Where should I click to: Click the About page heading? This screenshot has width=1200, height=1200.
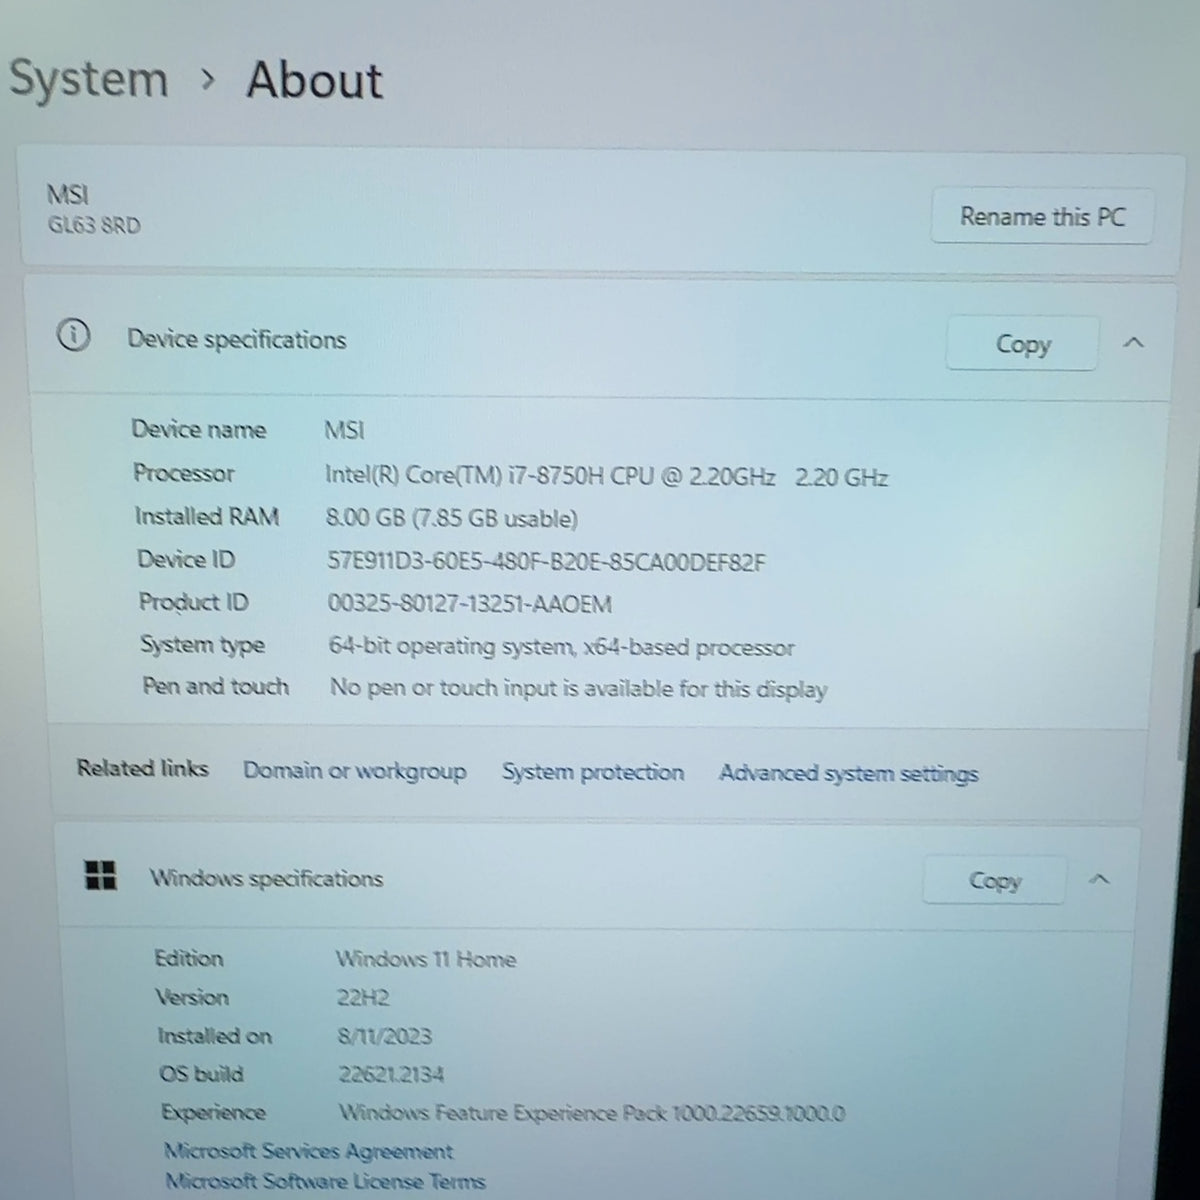coord(314,80)
